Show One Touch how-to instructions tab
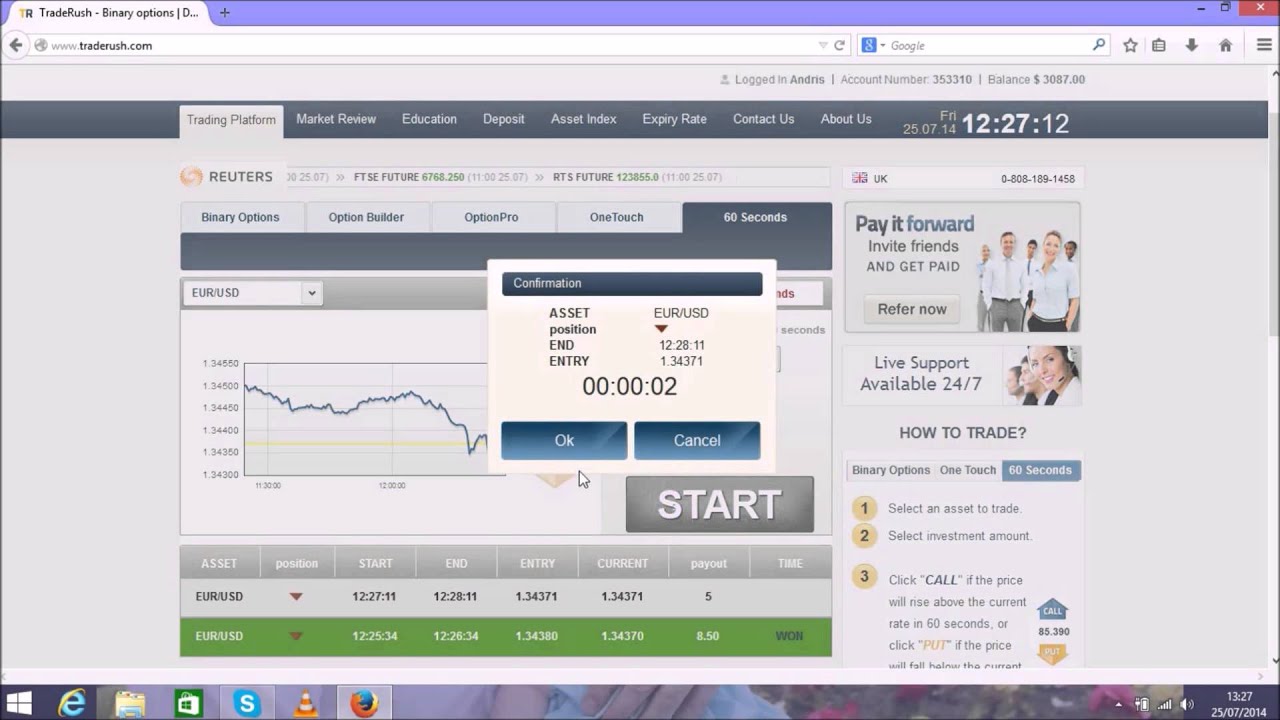The image size is (1280, 720). click(x=968, y=470)
